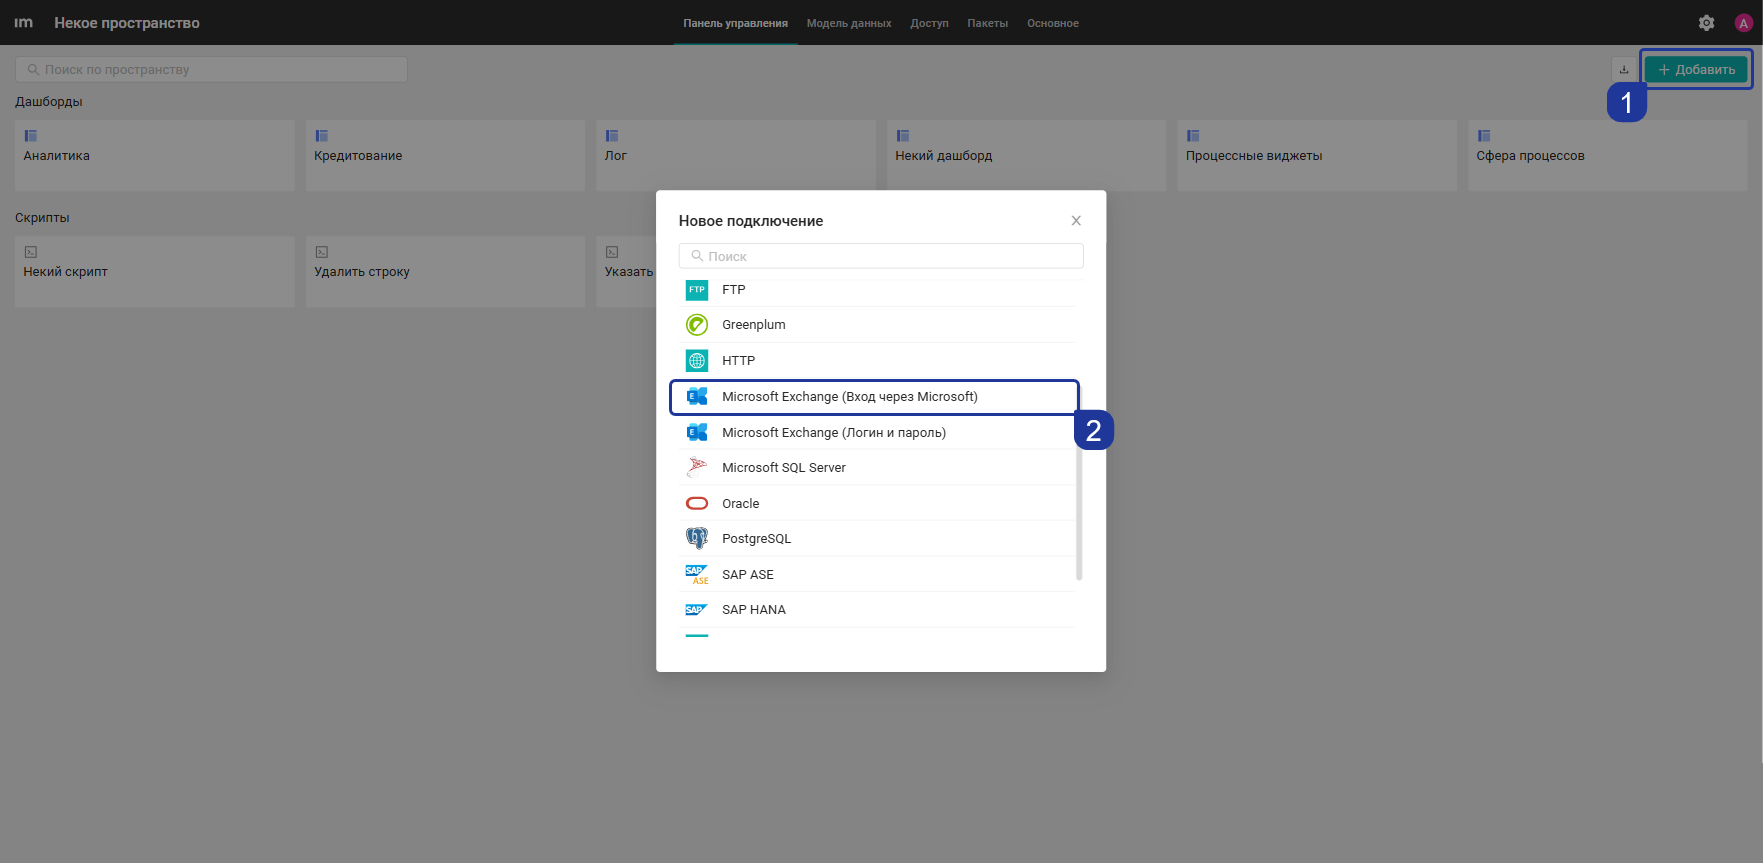Click the Лог dashboard icon
This screenshot has width=1763, height=863.
[x=612, y=136]
